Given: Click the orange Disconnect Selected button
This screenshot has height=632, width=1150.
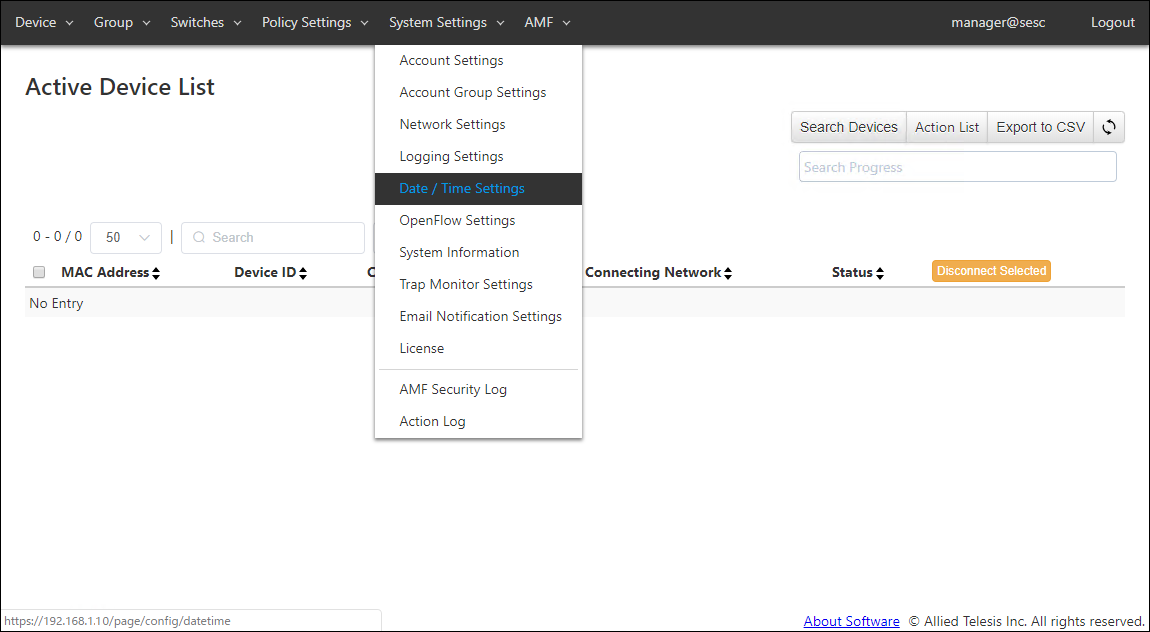Looking at the screenshot, I should click(991, 271).
